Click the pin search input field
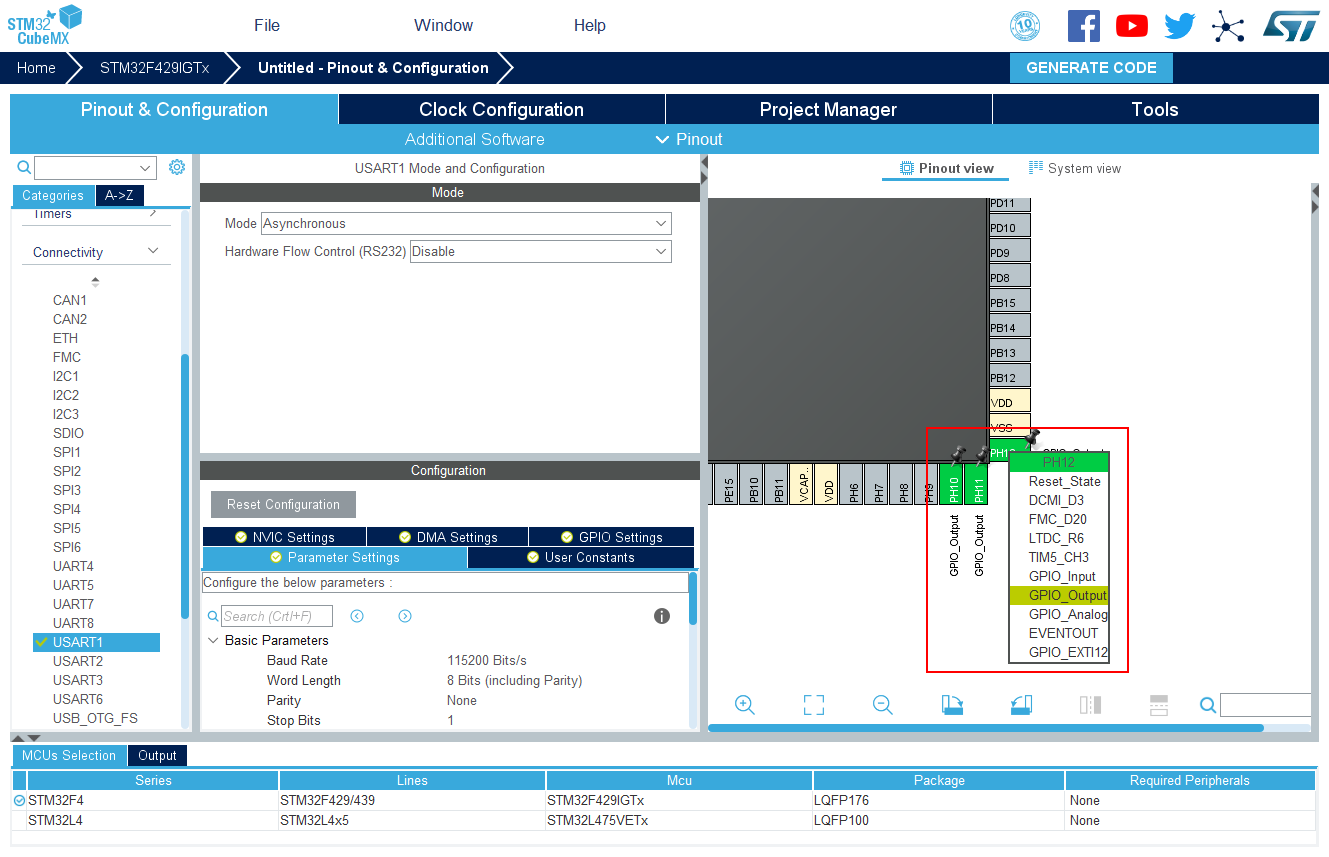1329x857 pixels. click(1265, 705)
